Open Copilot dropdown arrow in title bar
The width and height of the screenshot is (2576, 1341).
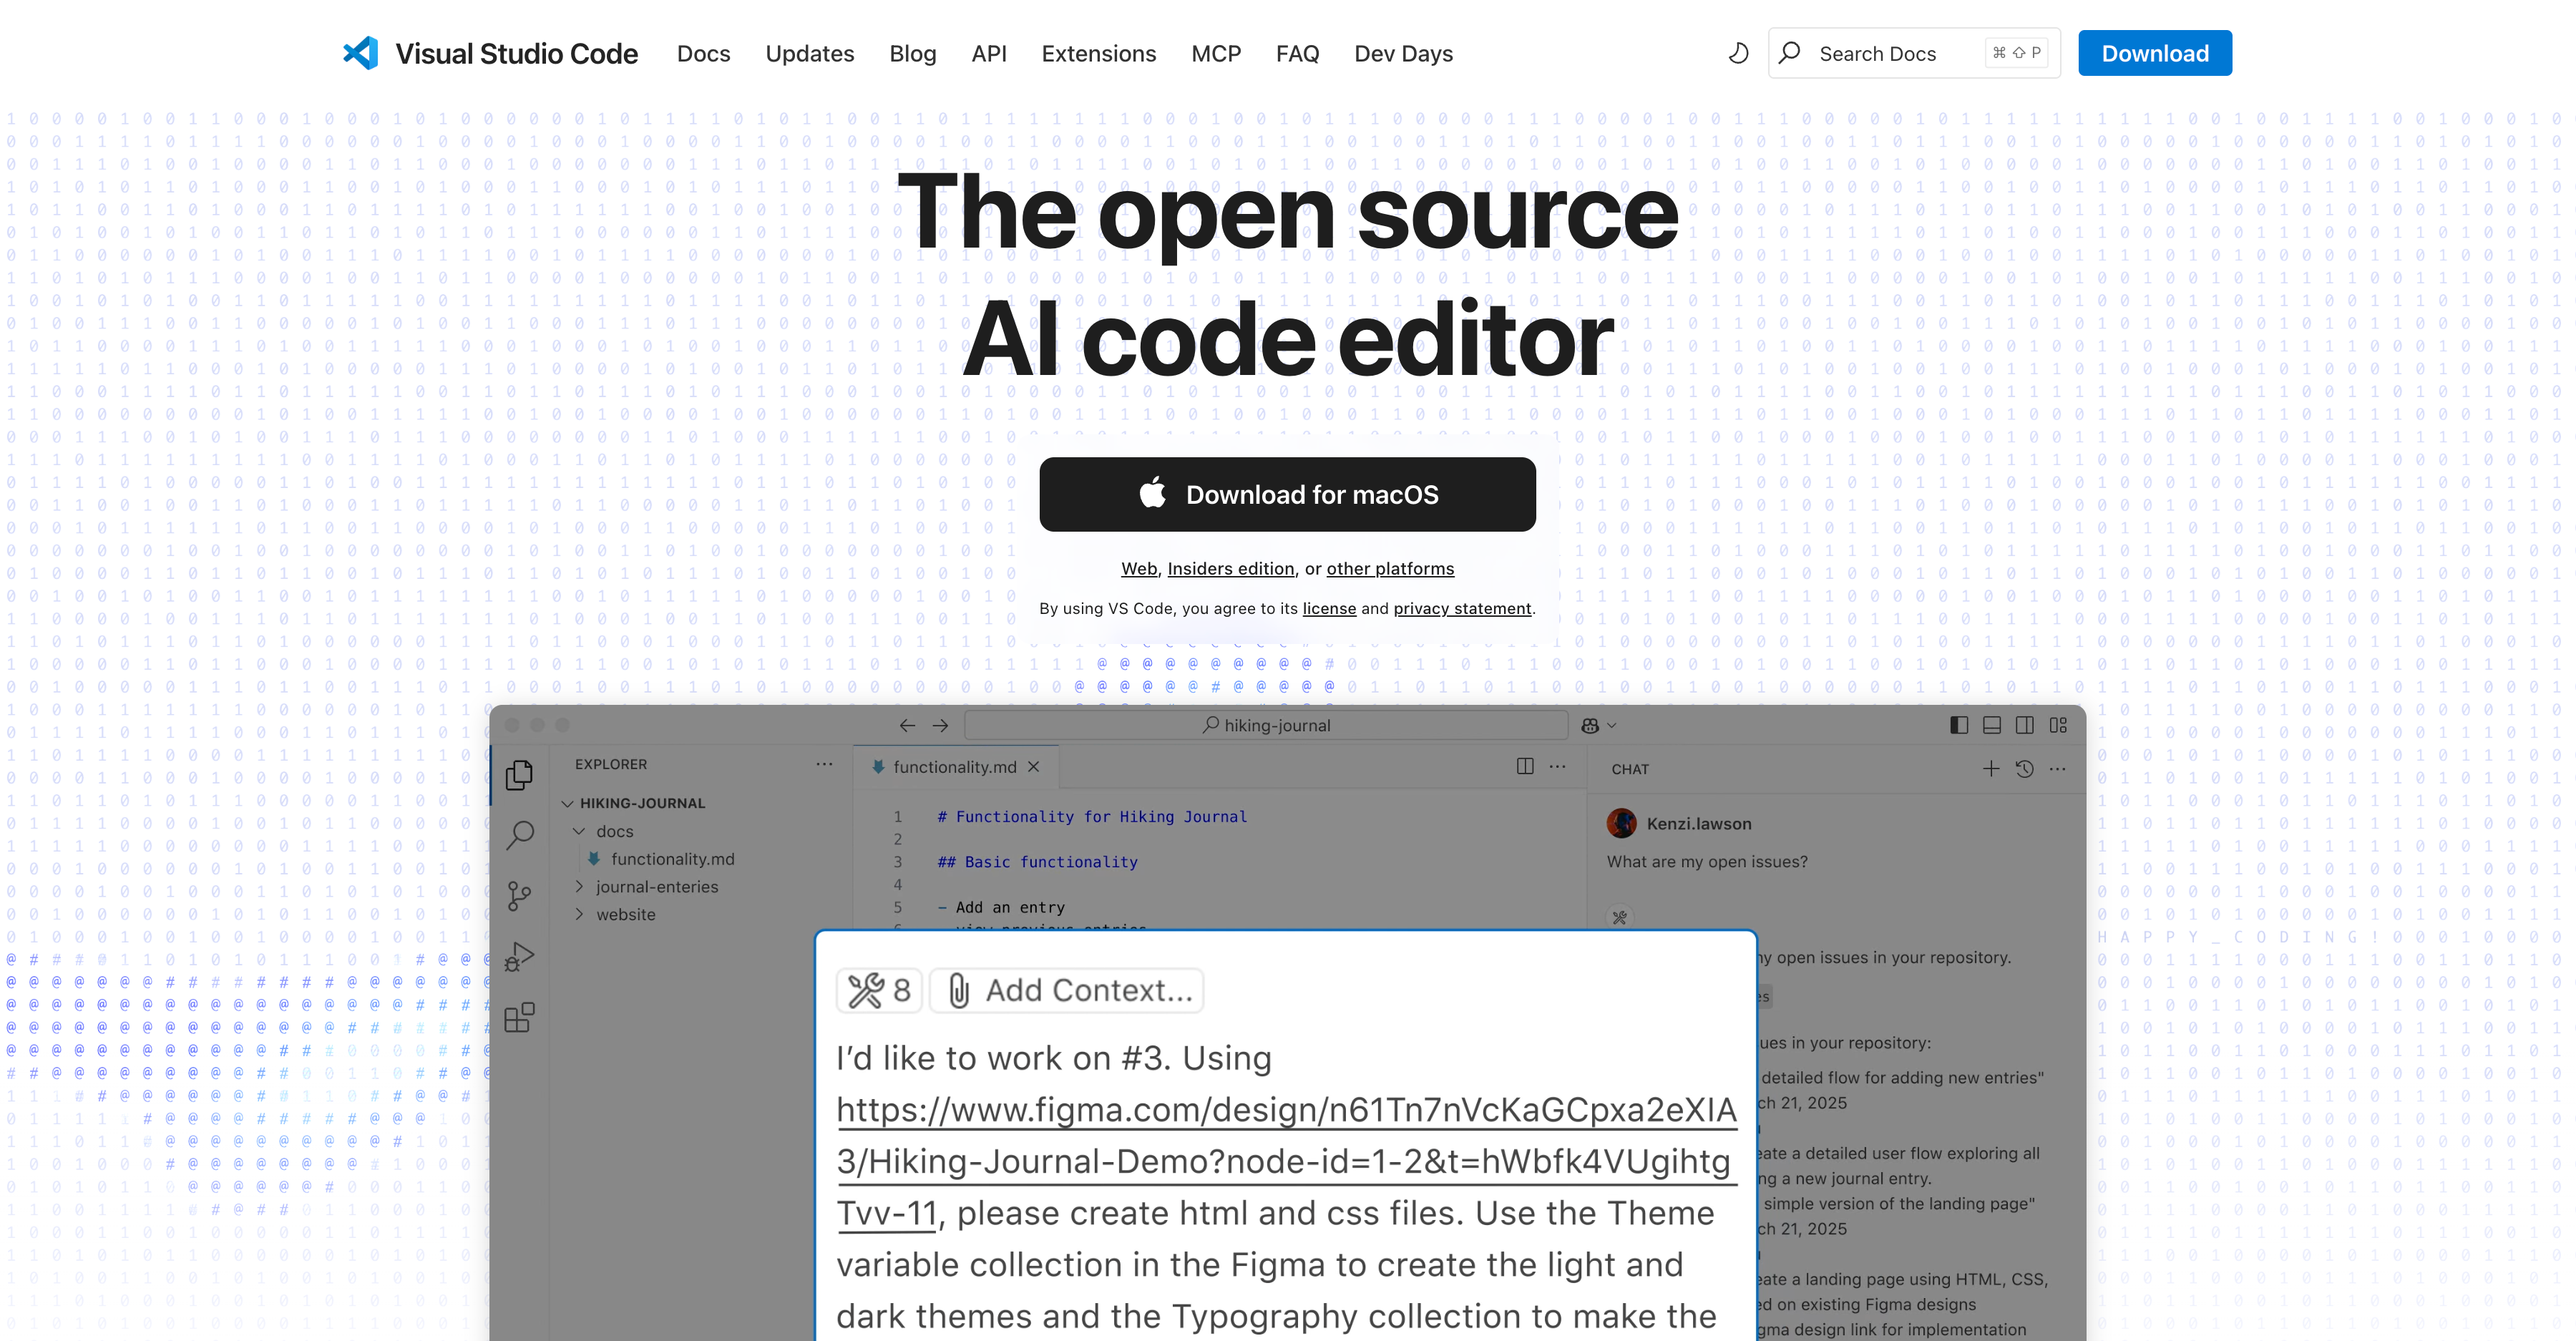point(1612,726)
